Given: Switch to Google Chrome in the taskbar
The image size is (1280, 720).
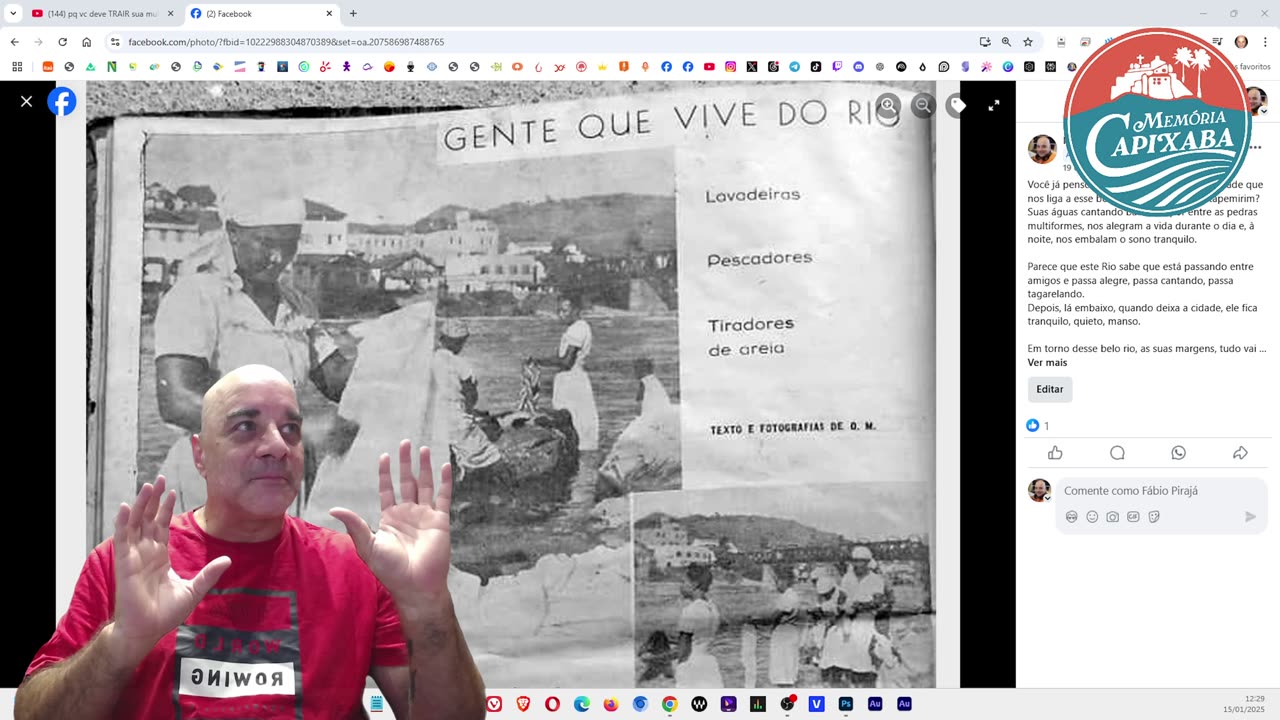Looking at the screenshot, I should (670, 704).
